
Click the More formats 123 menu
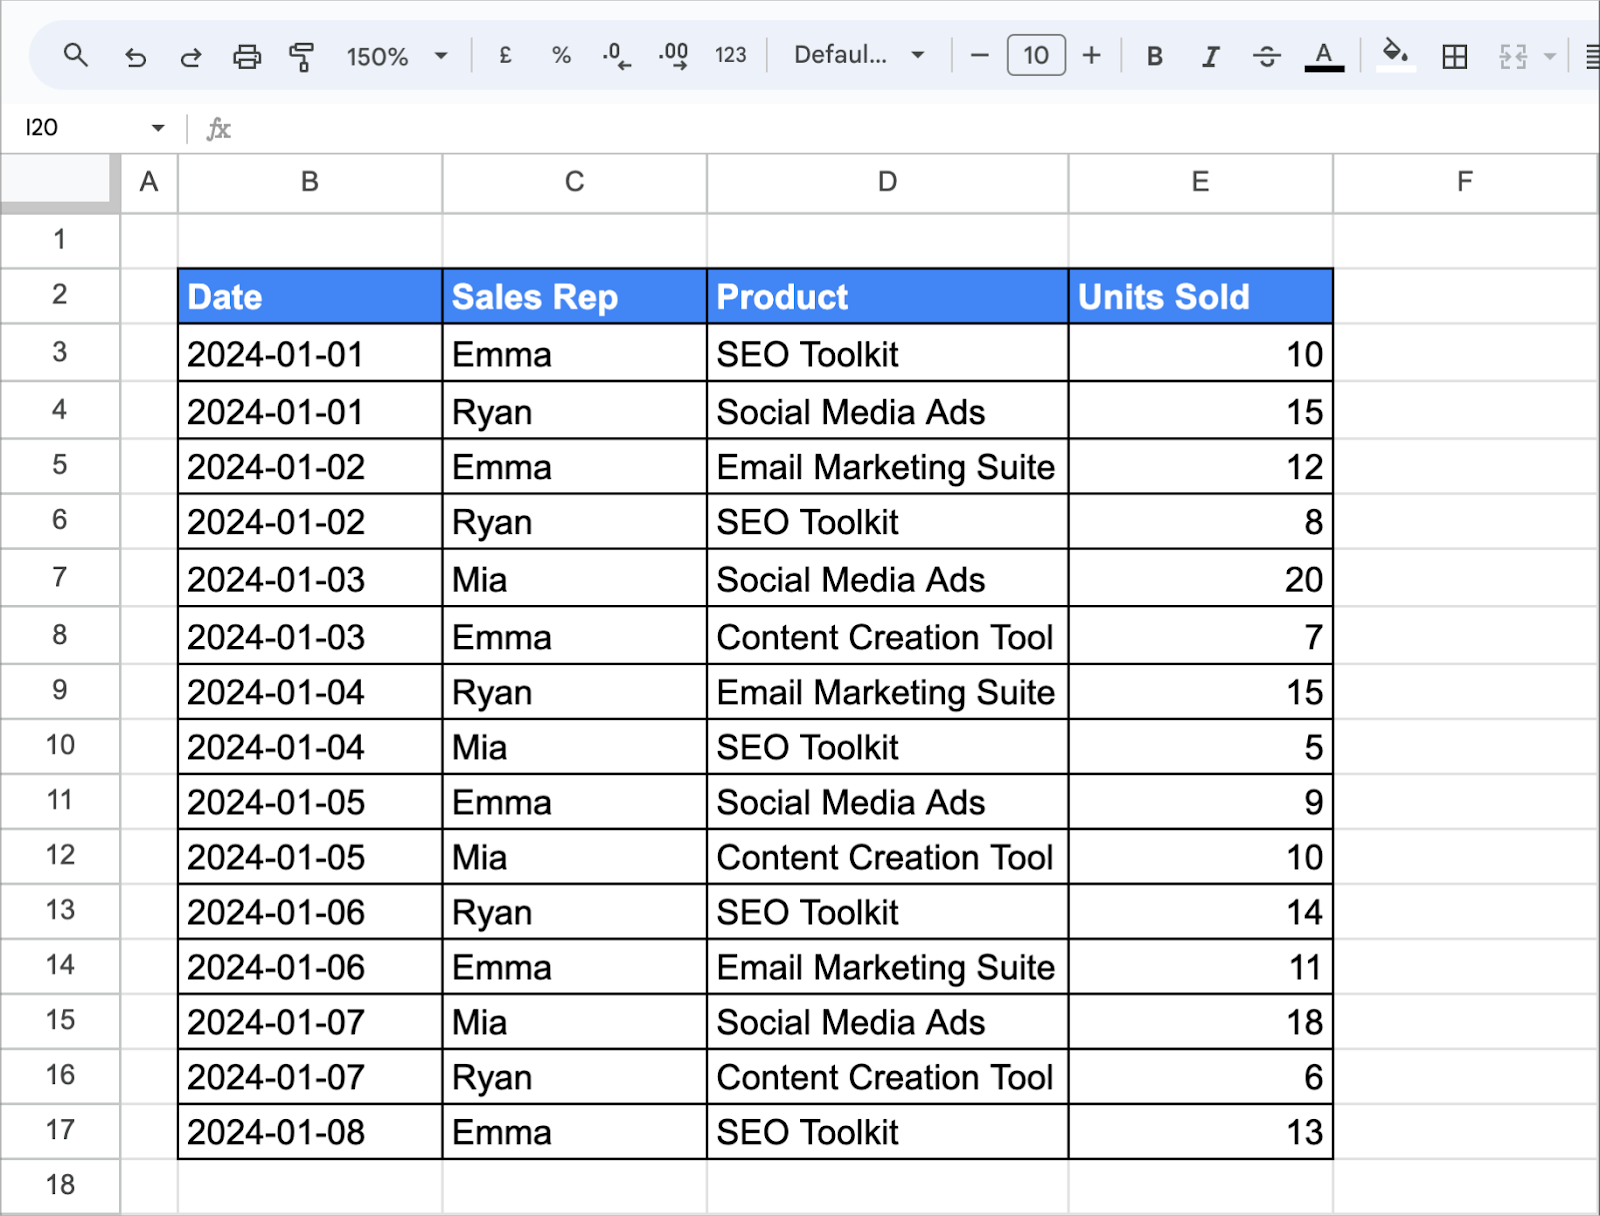pyautogui.click(x=730, y=56)
